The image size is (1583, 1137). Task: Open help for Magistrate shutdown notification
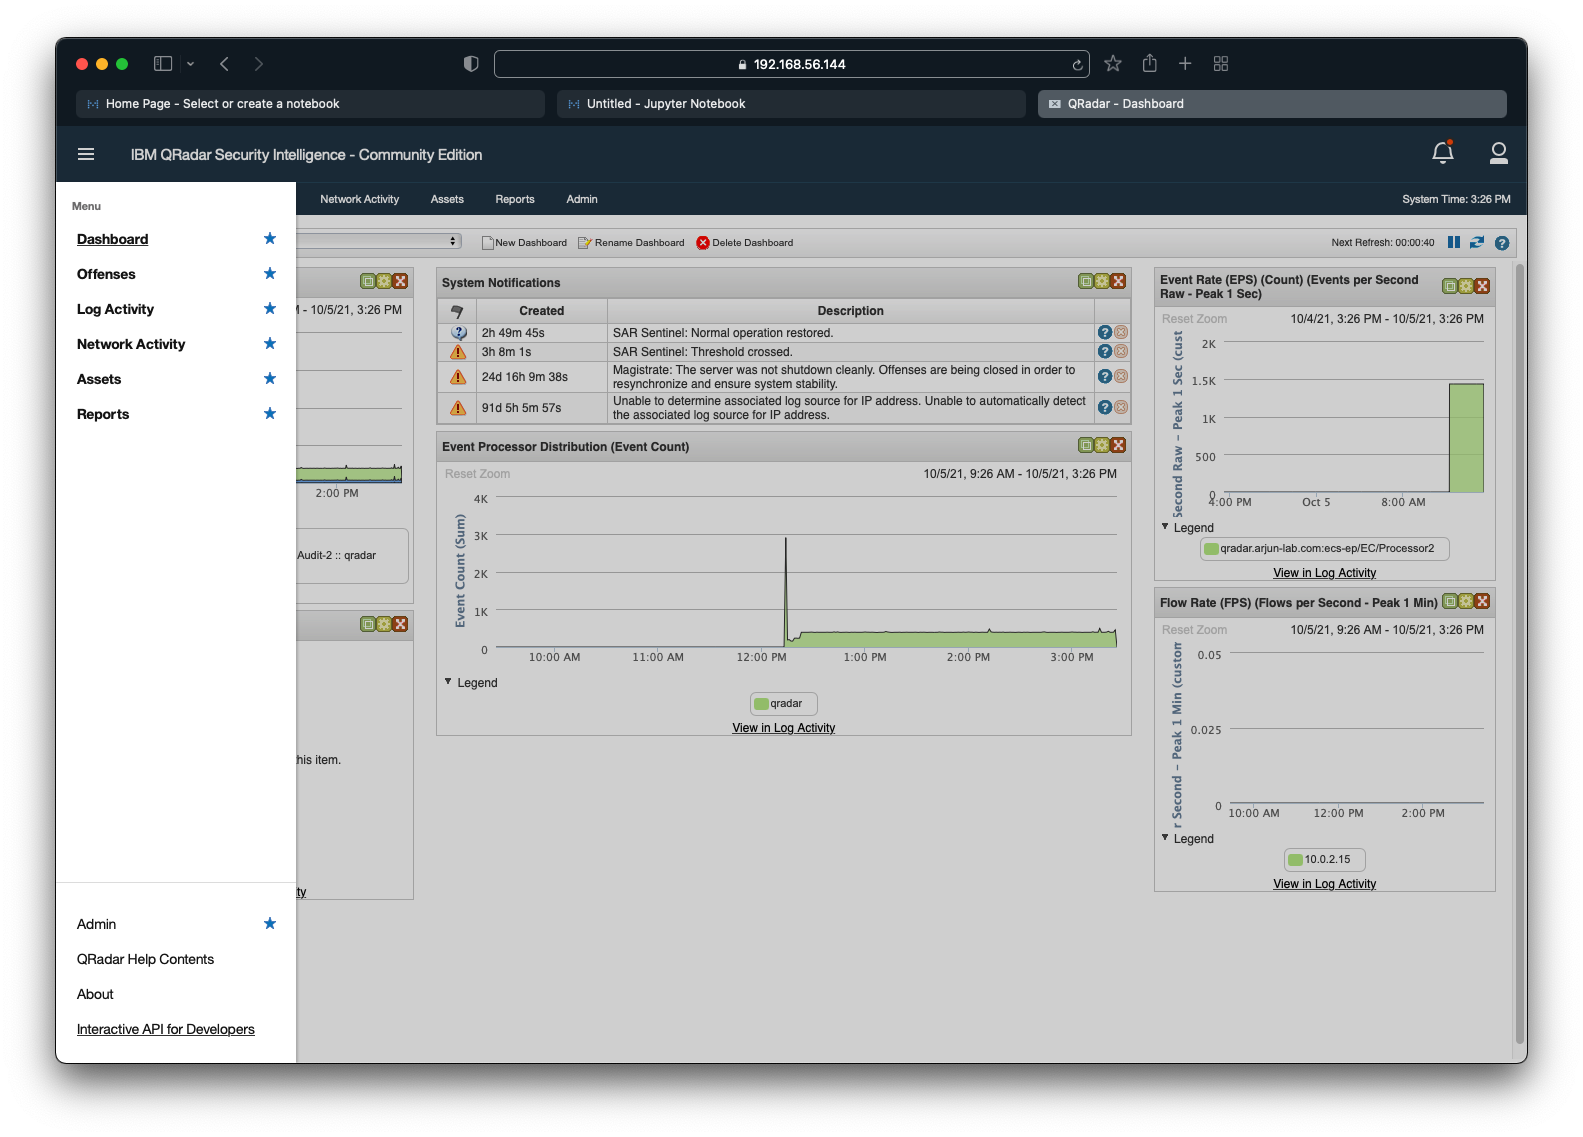[x=1104, y=376]
